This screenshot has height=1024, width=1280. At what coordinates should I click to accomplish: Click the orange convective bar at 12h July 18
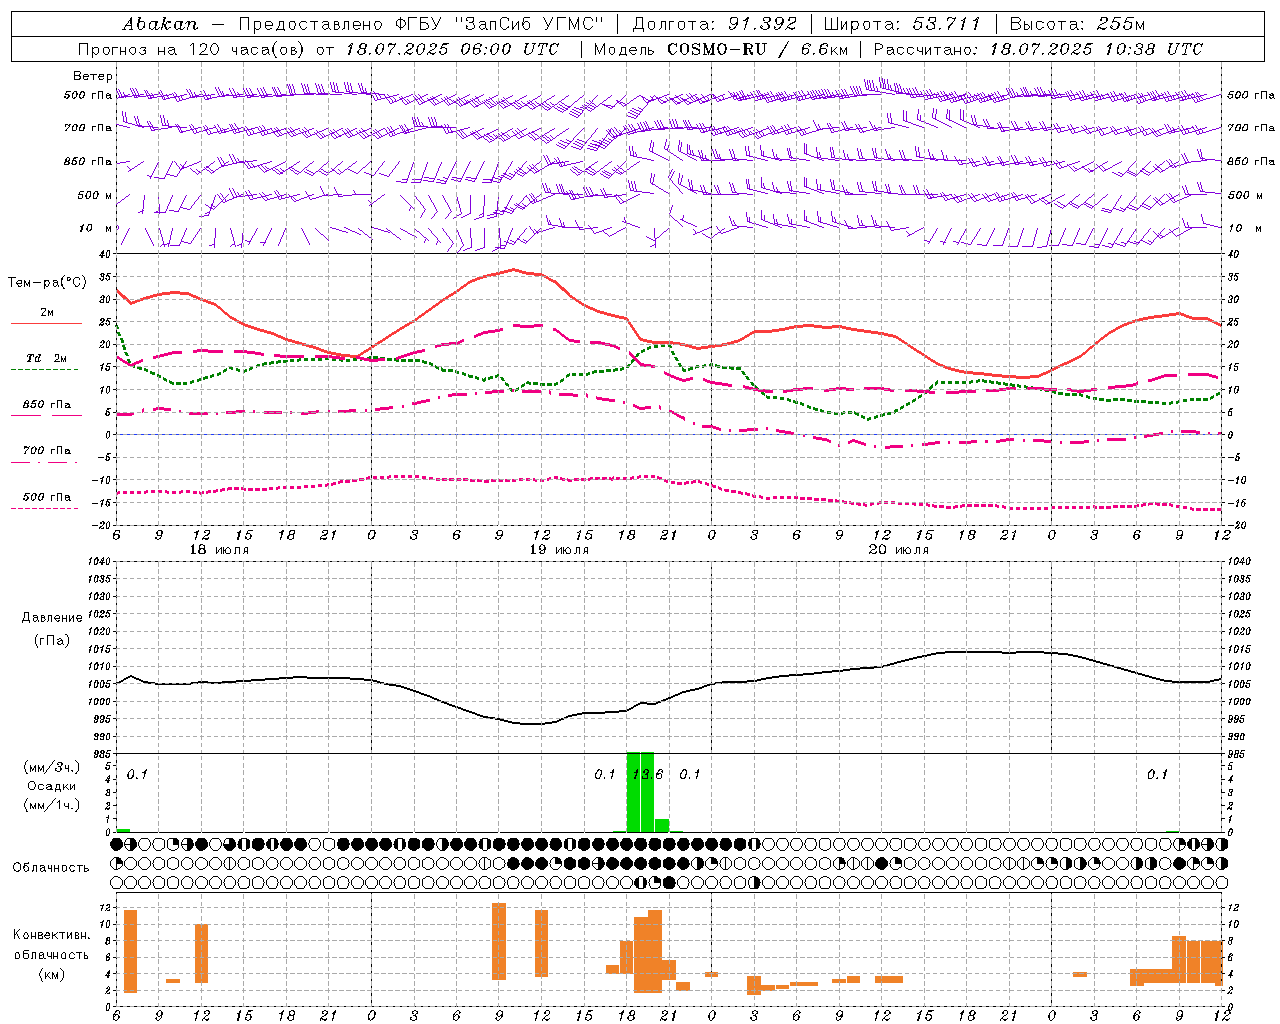click(201, 953)
